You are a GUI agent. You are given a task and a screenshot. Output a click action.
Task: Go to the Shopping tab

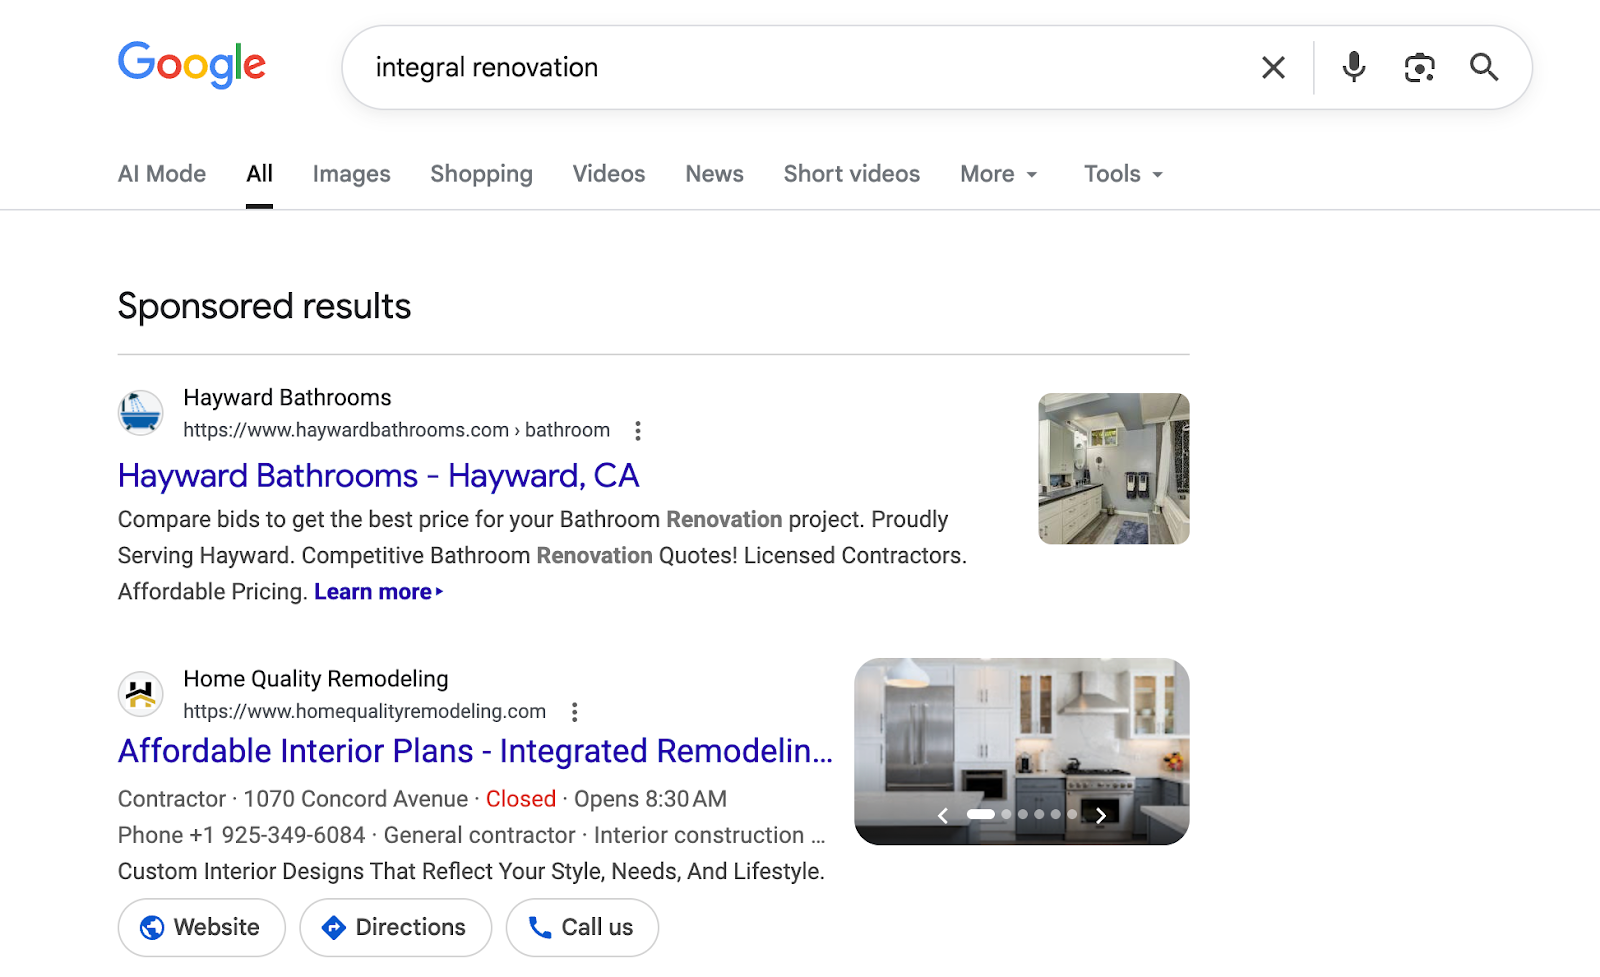481,174
